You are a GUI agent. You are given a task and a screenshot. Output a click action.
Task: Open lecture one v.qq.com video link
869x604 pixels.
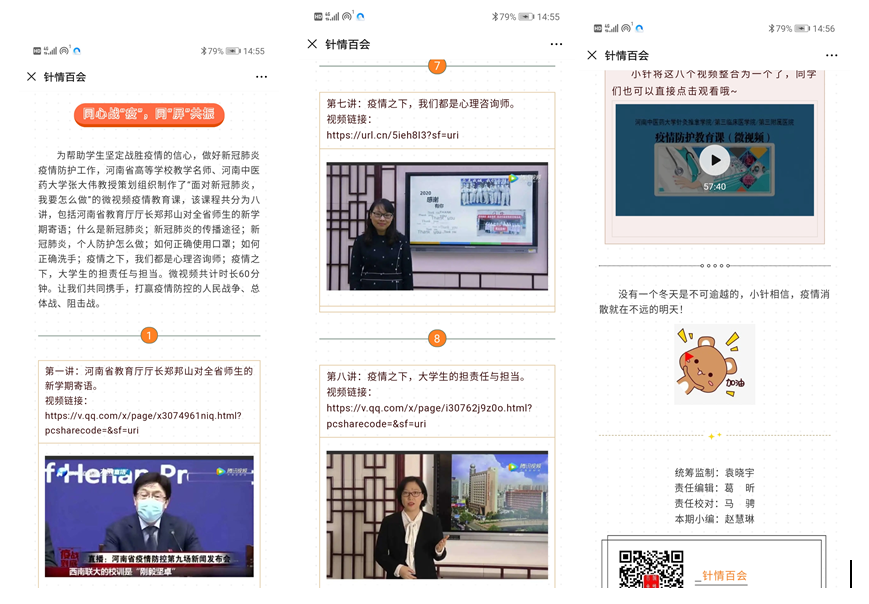(x=143, y=422)
